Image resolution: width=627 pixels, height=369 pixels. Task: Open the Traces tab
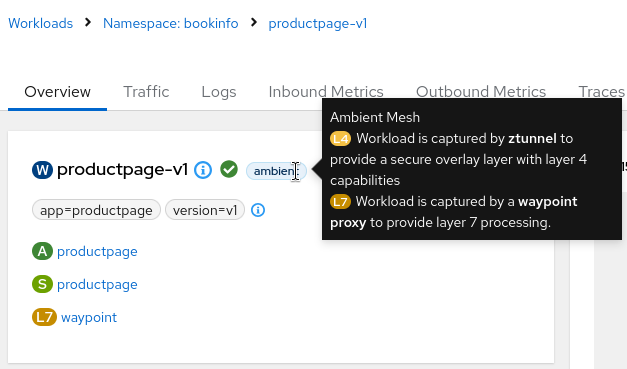click(x=601, y=92)
